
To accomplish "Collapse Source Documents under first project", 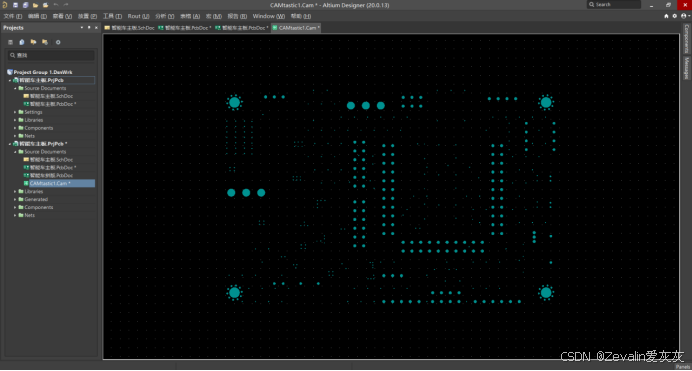I will [15, 88].
